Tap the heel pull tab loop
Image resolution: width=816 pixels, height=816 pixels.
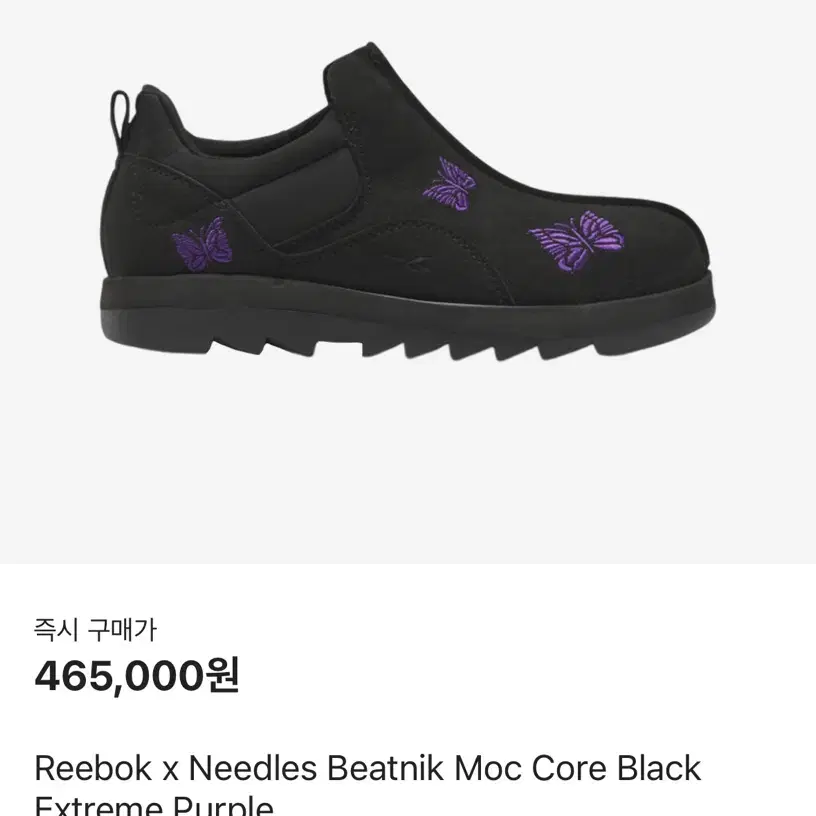point(120,122)
